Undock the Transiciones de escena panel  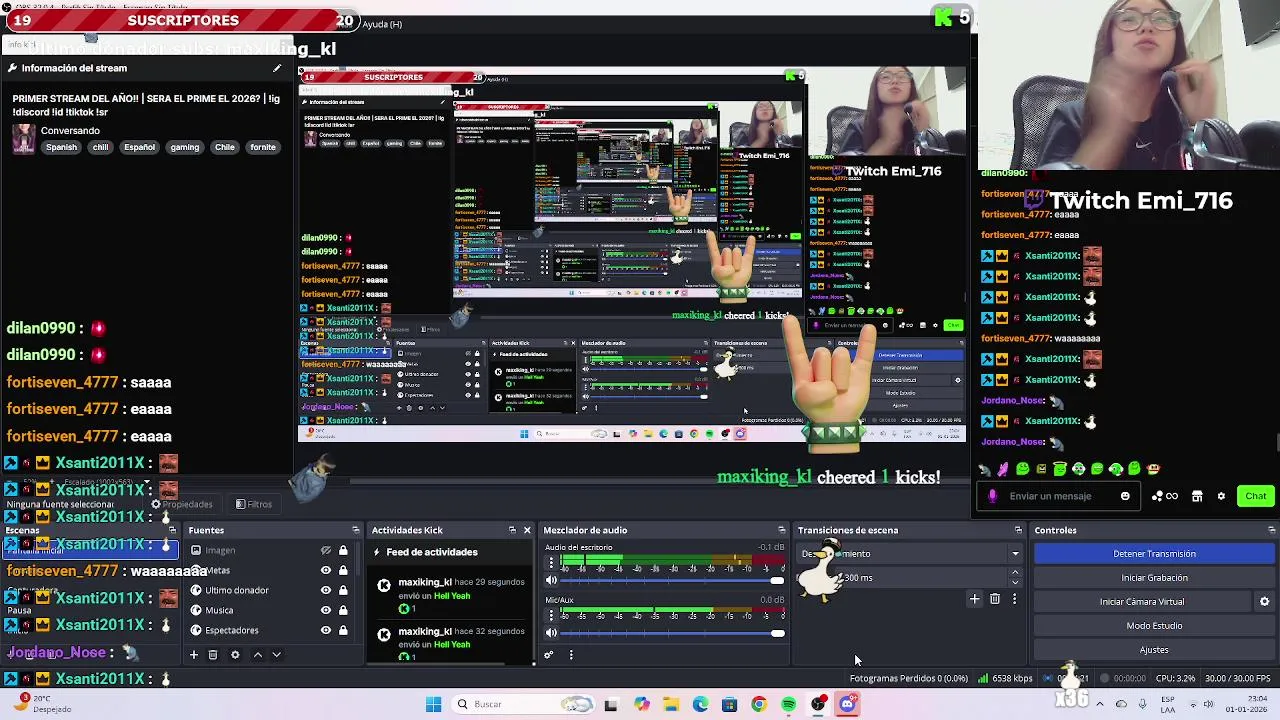(x=1018, y=530)
